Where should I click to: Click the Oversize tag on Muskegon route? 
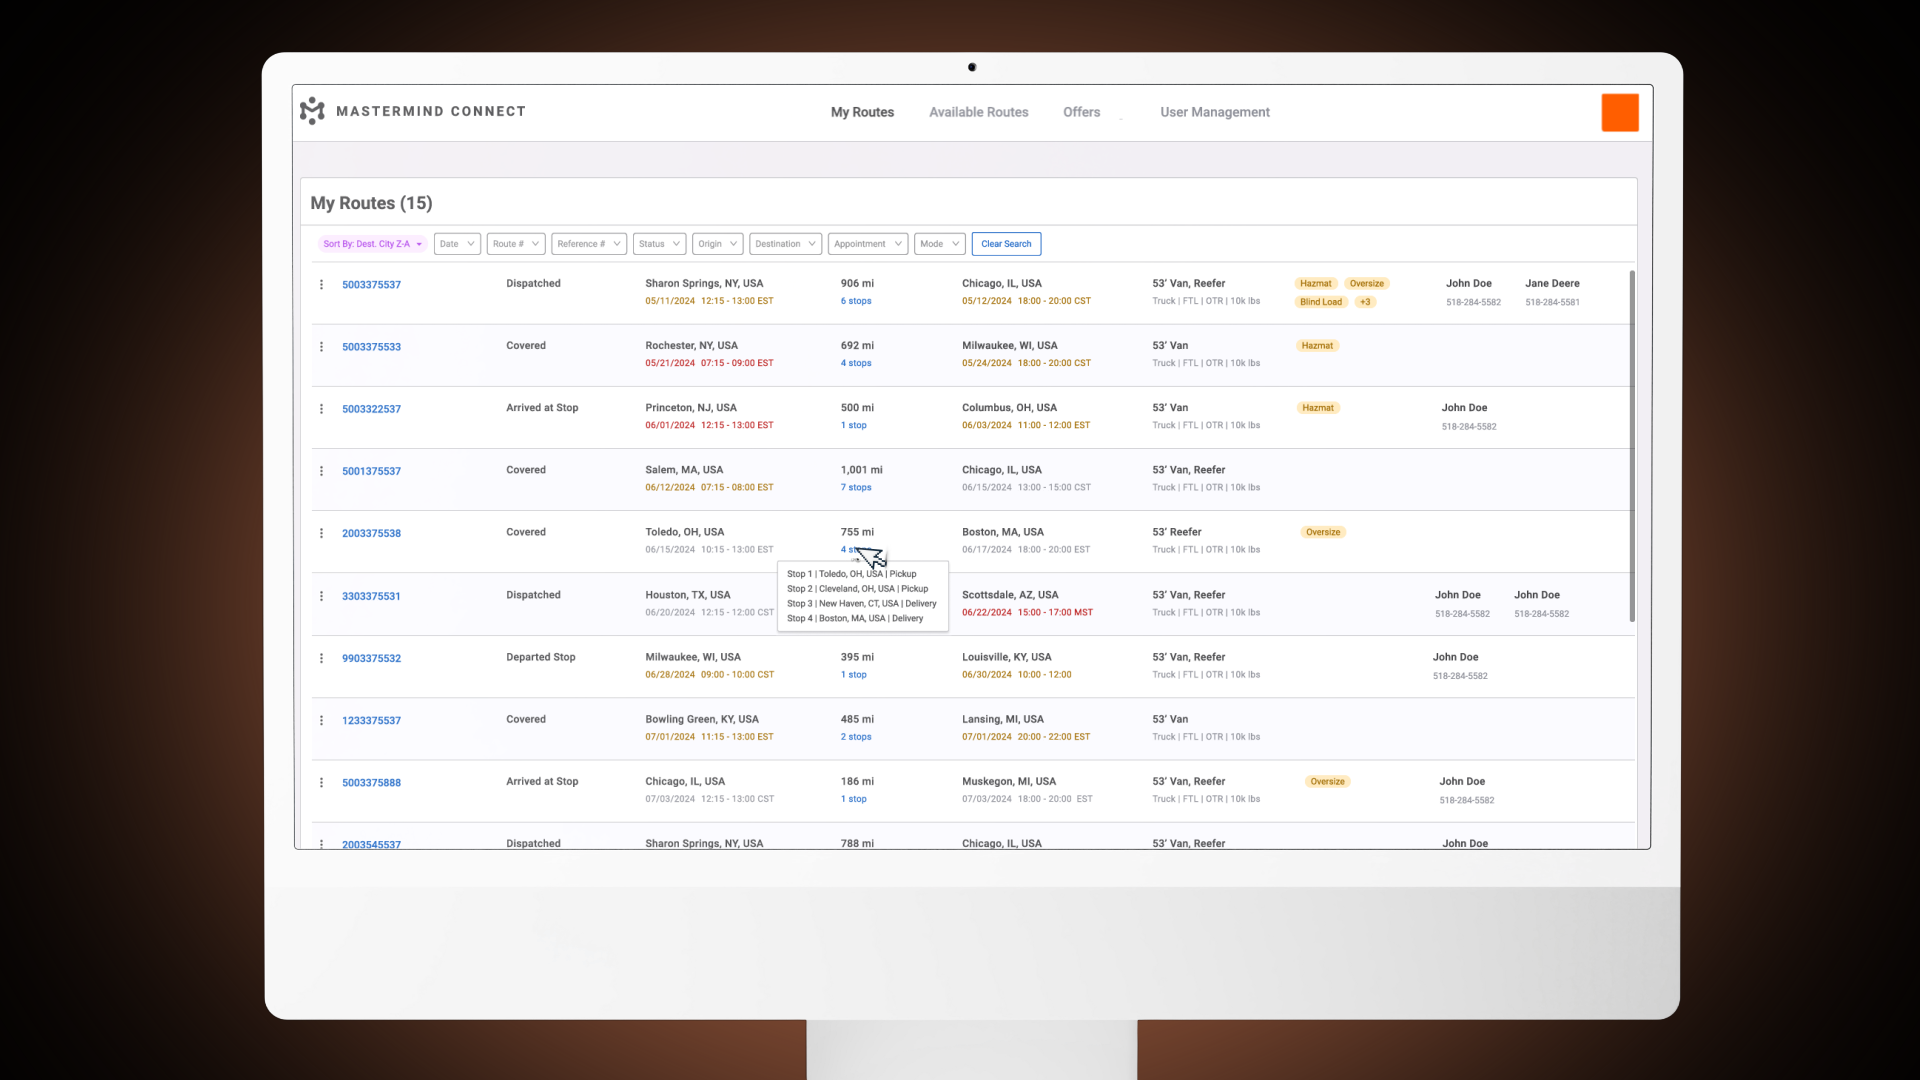tap(1327, 782)
